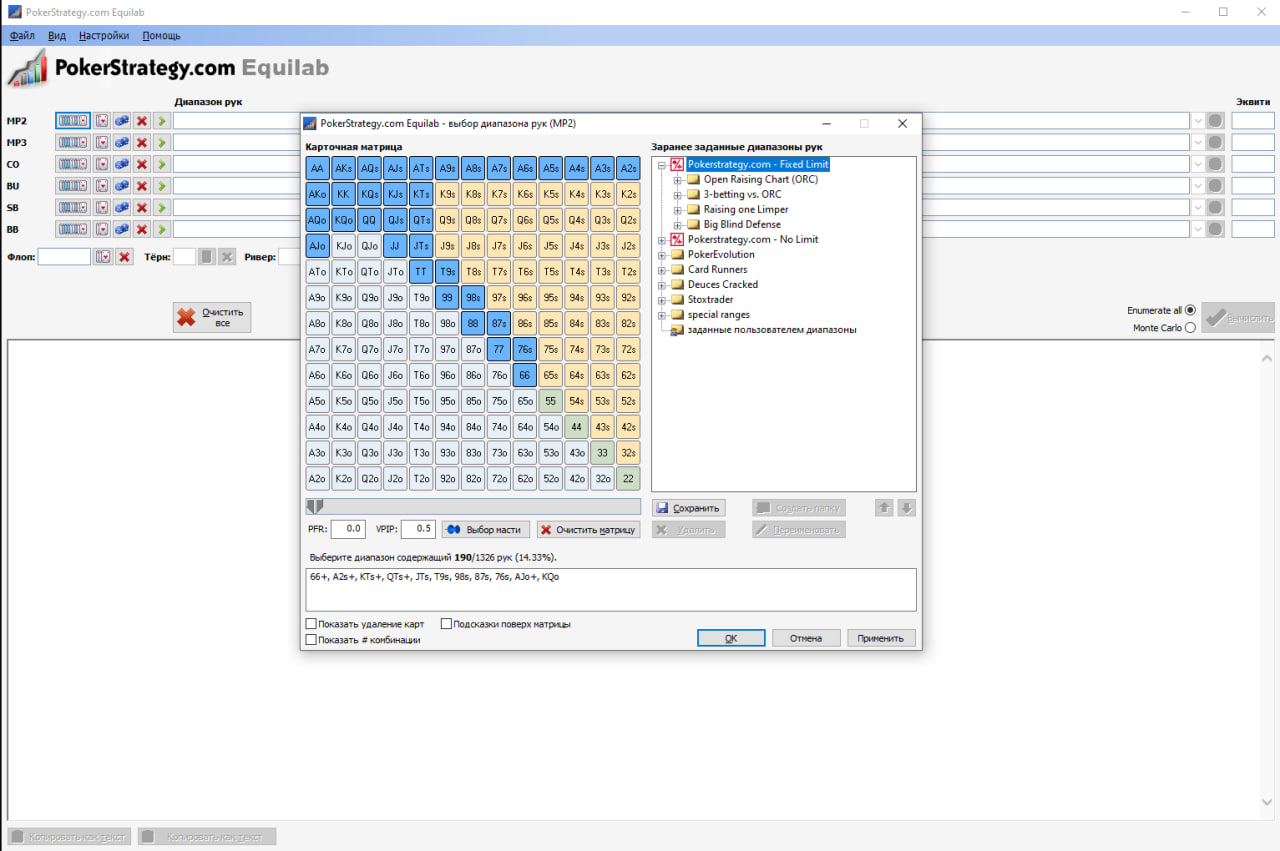Viewport: 1280px width, 851px height.
Task: Clear MP3 range with red X icon
Action: pyautogui.click(x=142, y=142)
